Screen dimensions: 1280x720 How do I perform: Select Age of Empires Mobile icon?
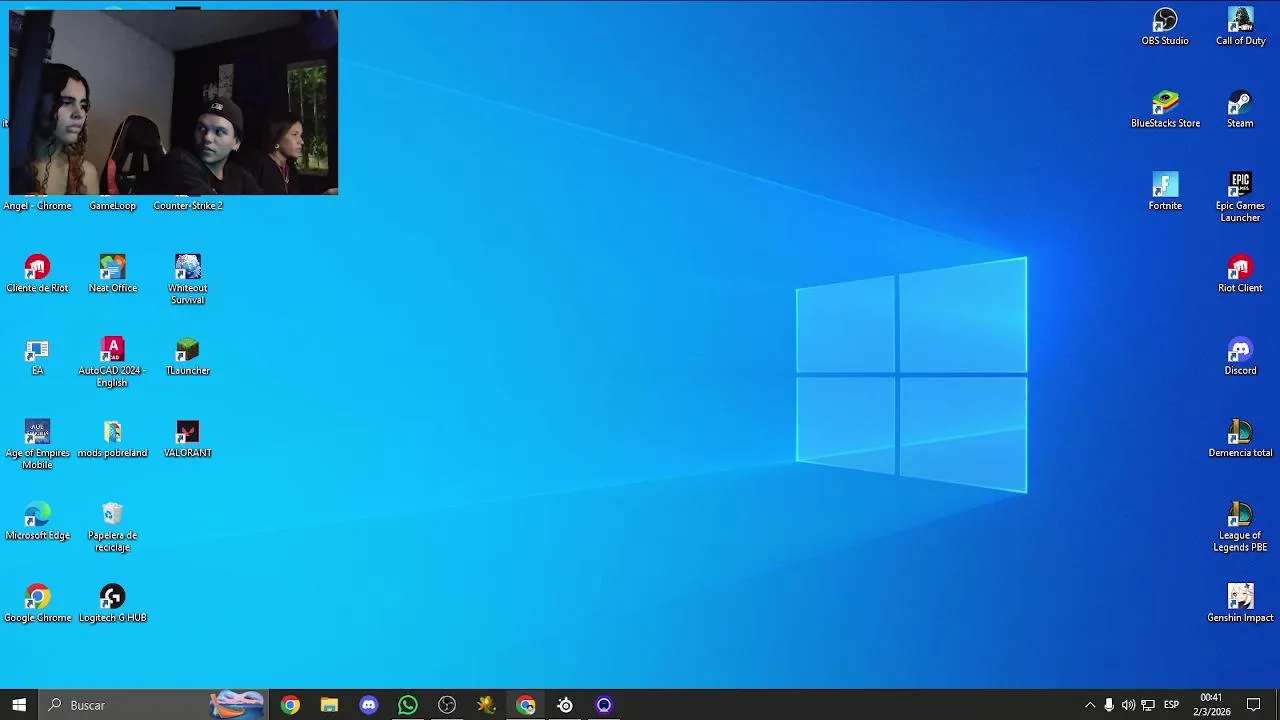click(x=37, y=445)
